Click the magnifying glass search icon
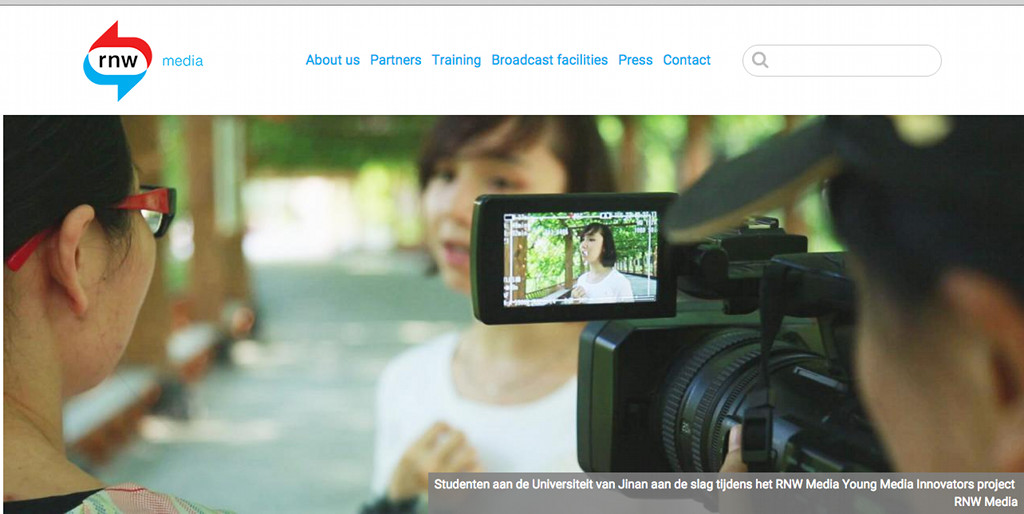 (x=760, y=60)
